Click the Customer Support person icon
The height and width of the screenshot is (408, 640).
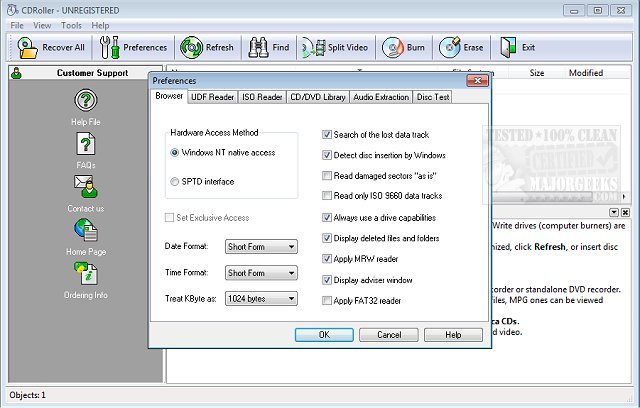tap(16, 73)
